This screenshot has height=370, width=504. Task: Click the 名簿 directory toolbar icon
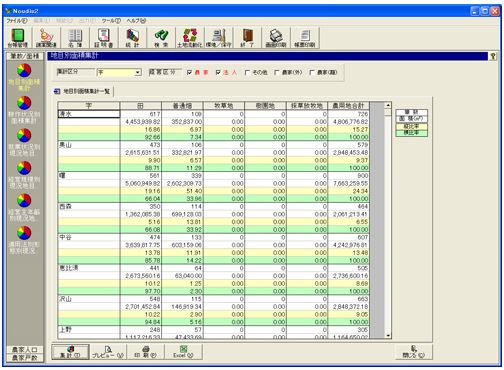pyautogui.click(x=75, y=38)
